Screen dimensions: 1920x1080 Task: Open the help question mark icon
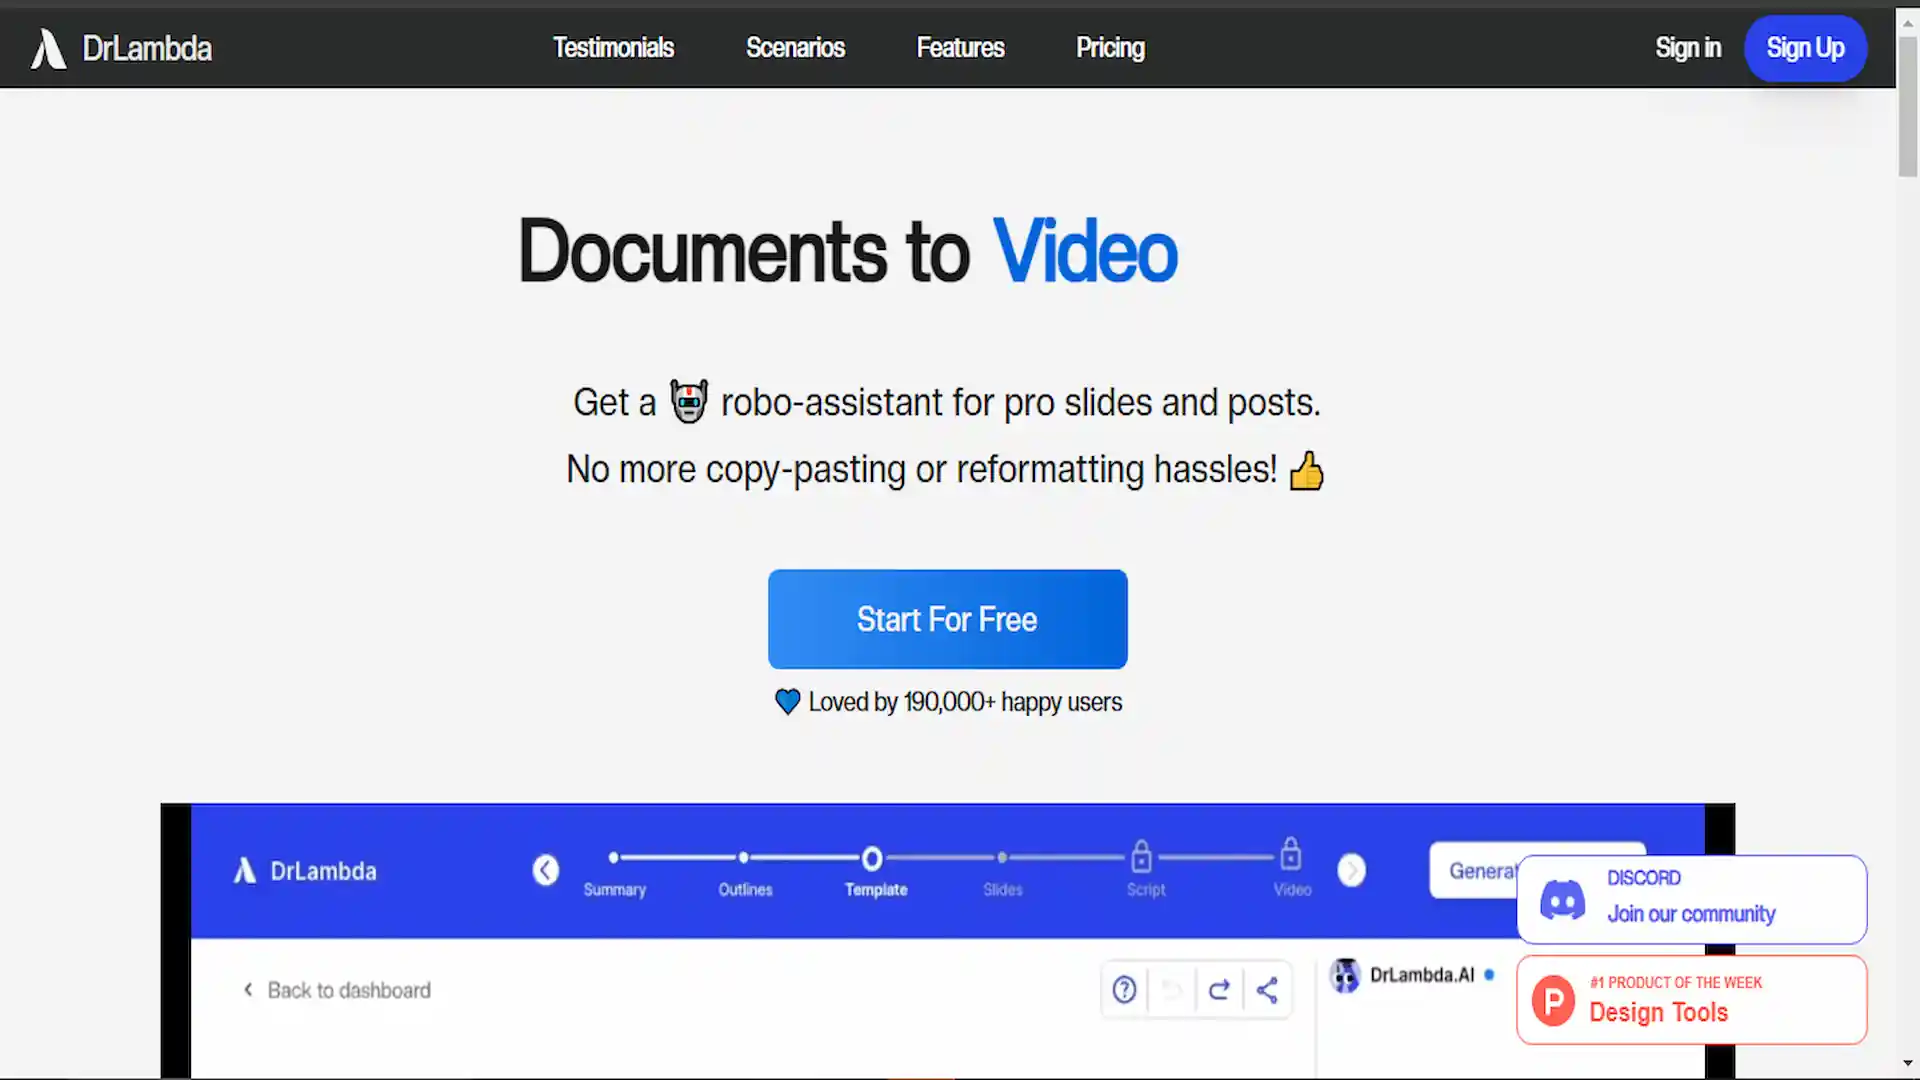[1124, 990]
